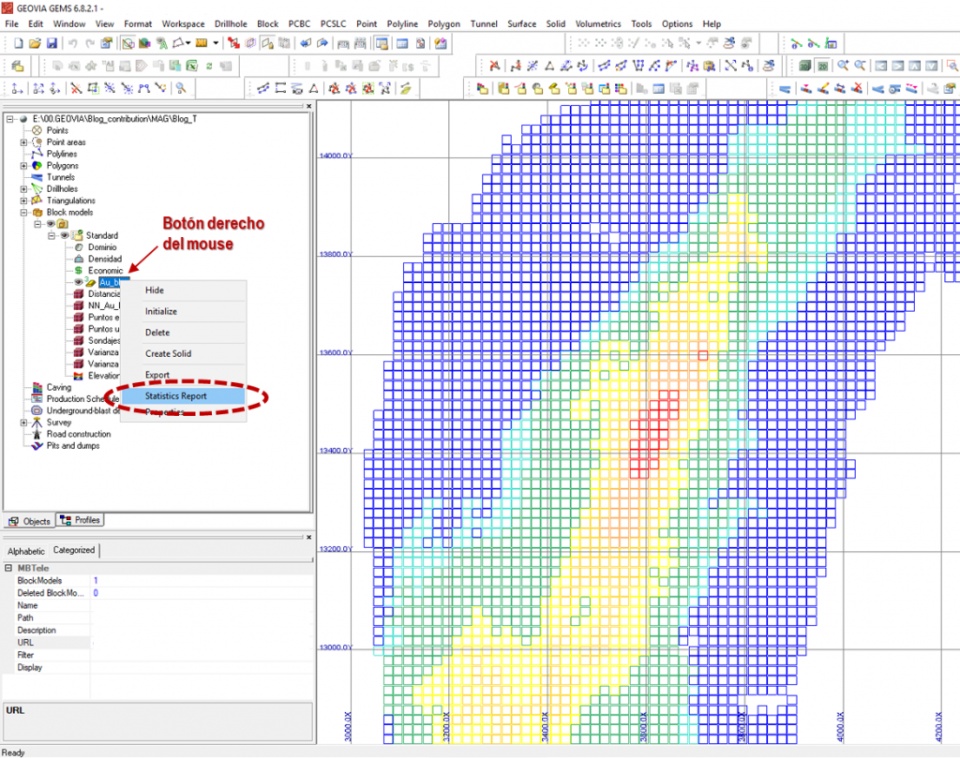Toggle the eye icon beside Standard model

64,235
